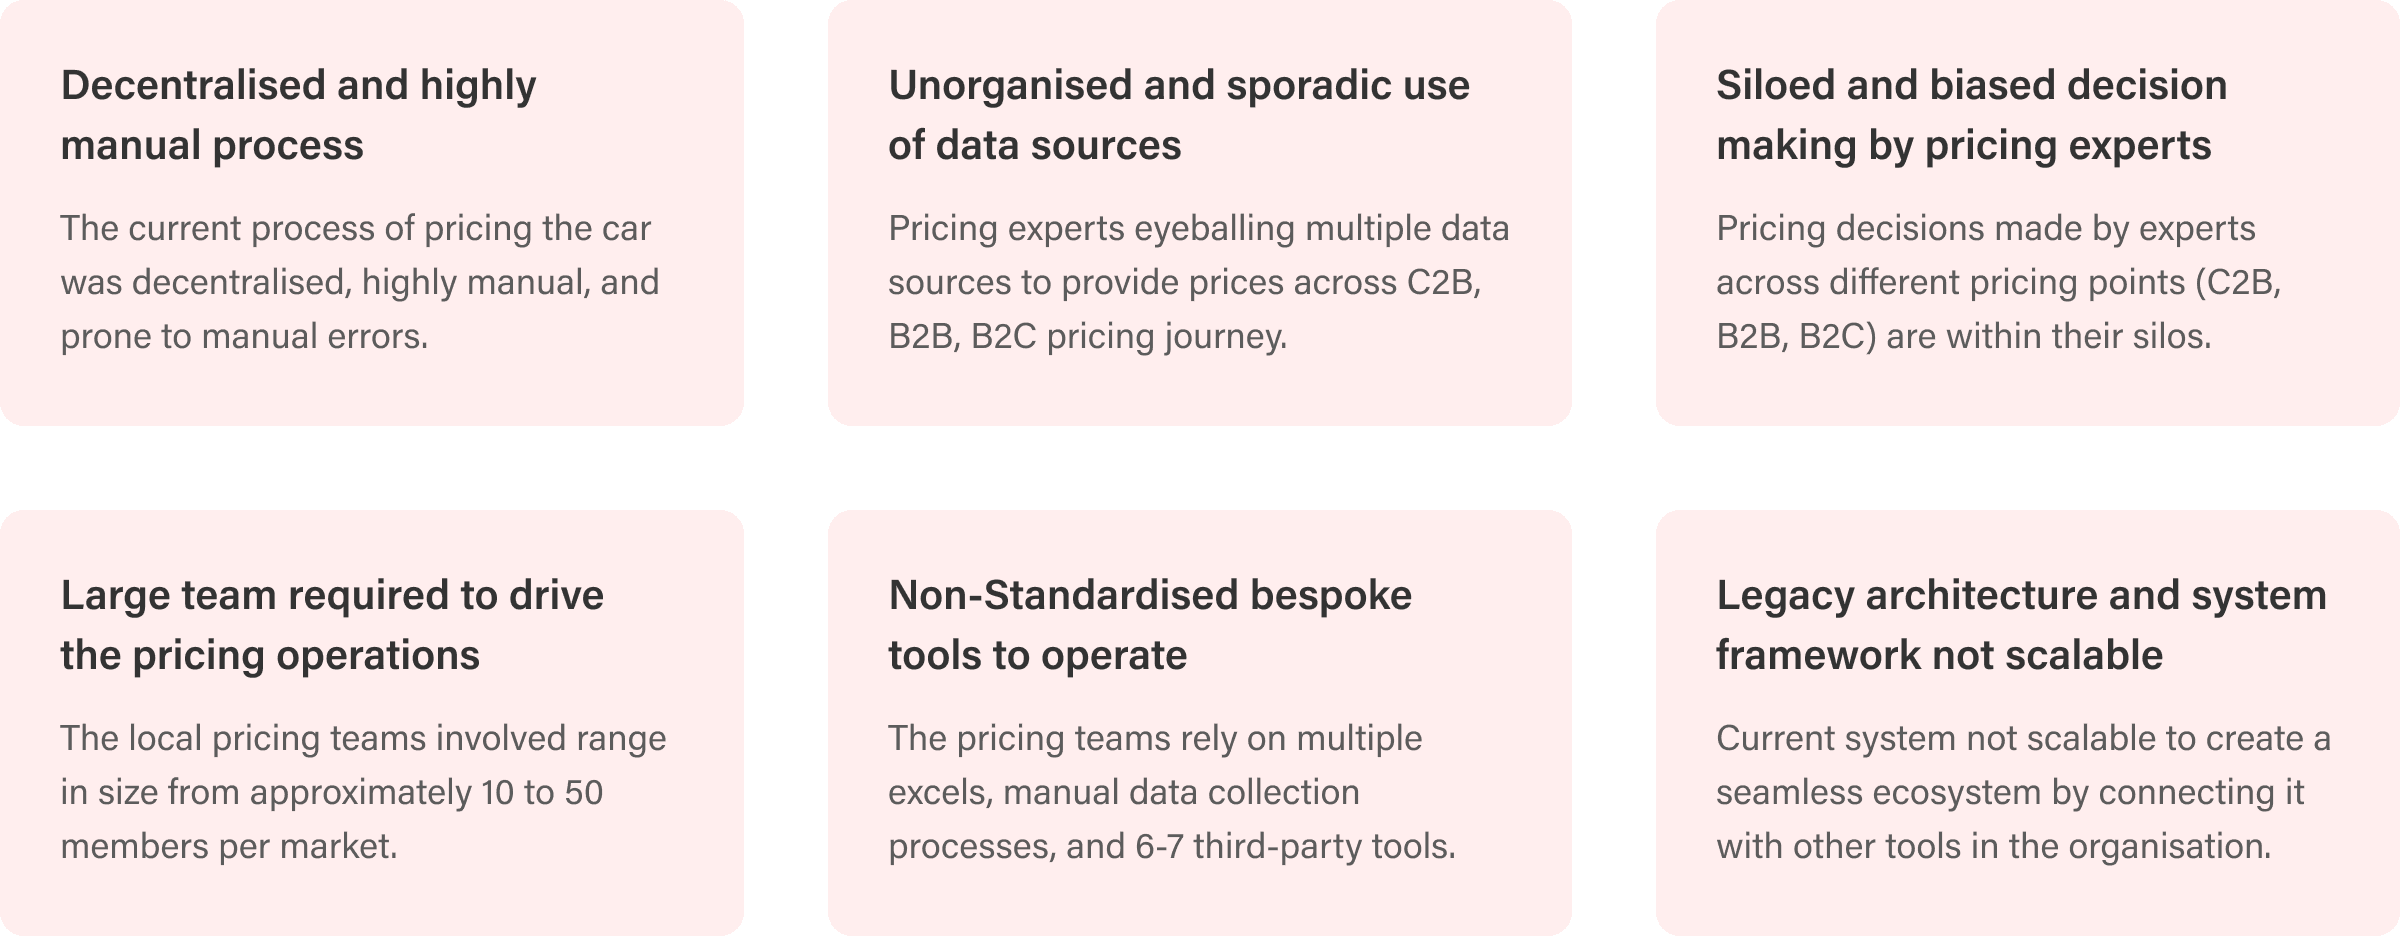Click '6-7 third-party tools' text
This screenshot has height=936, width=2400.
click(1295, 846)
